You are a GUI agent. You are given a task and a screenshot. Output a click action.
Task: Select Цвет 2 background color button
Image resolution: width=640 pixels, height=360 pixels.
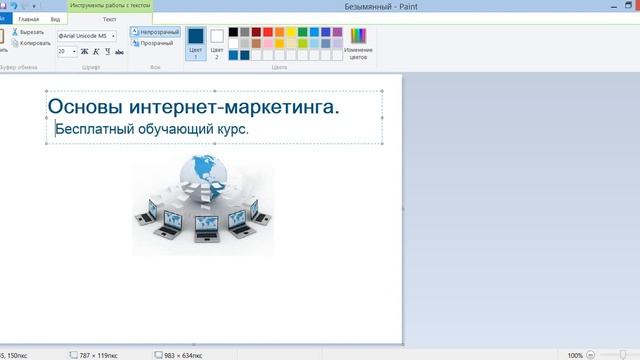tap(217, 43)
